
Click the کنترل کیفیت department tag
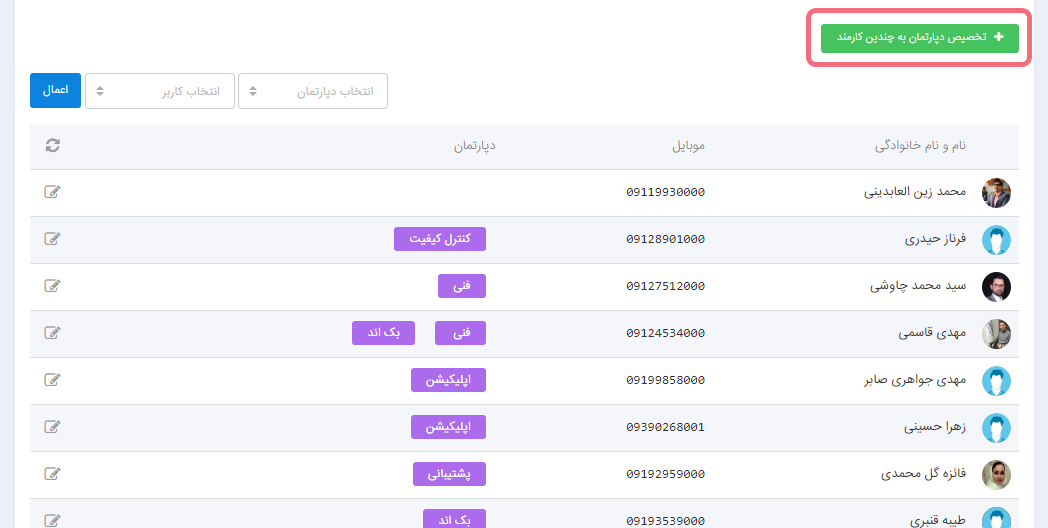(440, 239)
